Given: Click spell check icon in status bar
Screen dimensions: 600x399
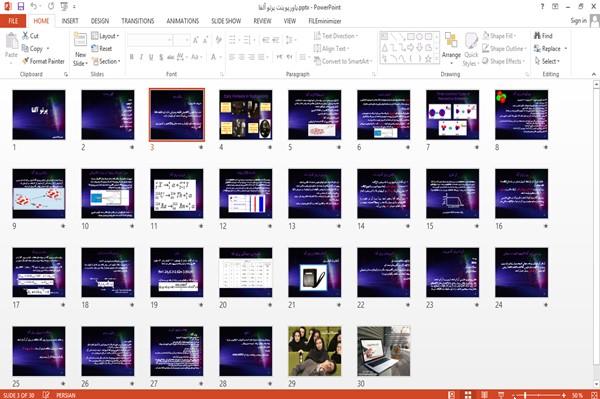Looking at the screenshot, I should click(46, 395).
